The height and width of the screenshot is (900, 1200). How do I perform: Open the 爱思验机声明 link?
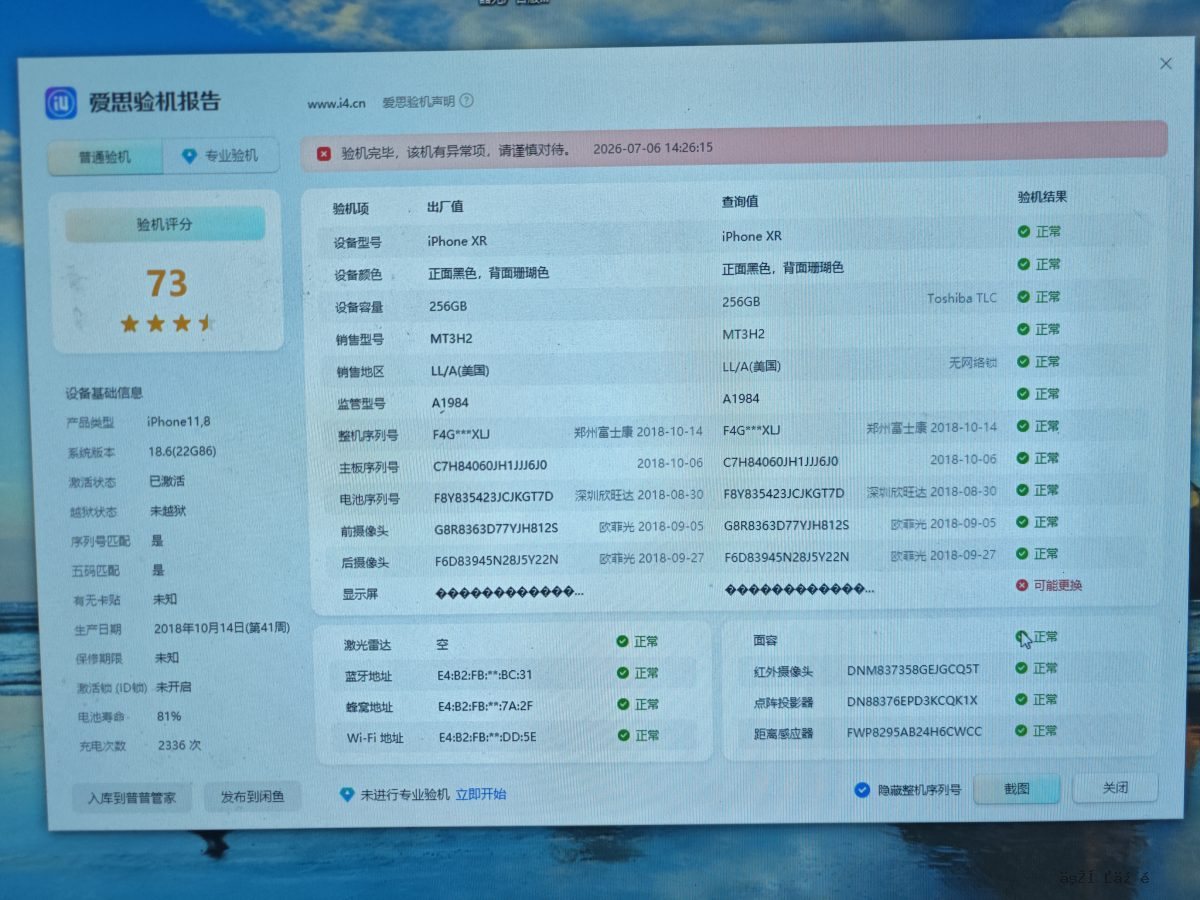click(x=418, y=102)
